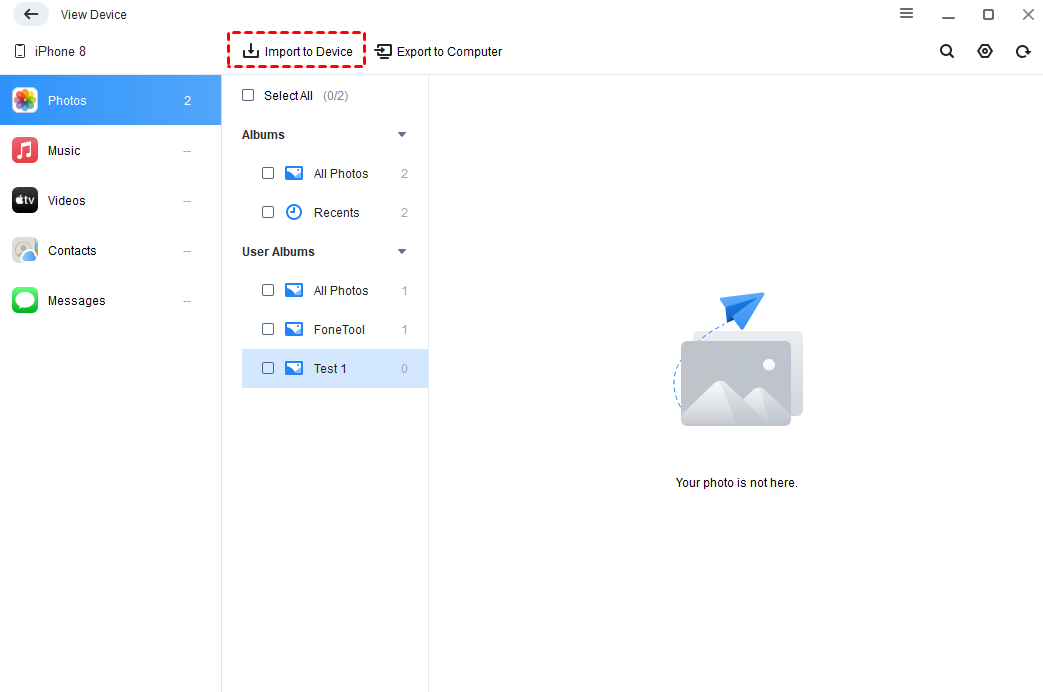
Task: Click the search magnifier icon
Action: click(946, 52)
